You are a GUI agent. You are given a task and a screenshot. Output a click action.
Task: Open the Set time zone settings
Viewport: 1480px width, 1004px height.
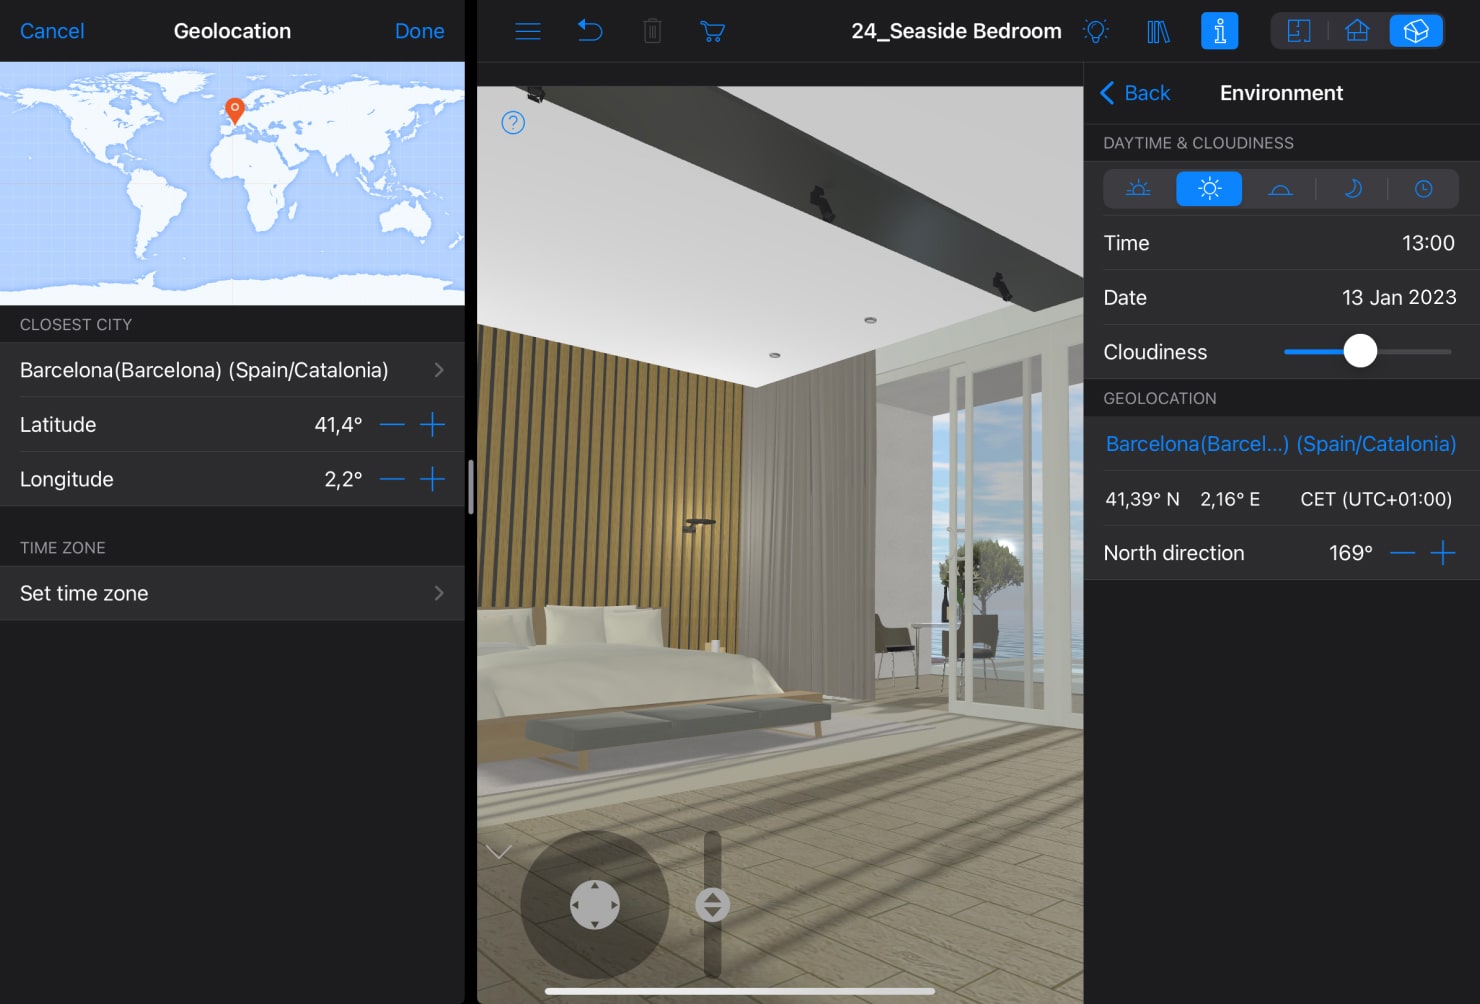(232, 593)
